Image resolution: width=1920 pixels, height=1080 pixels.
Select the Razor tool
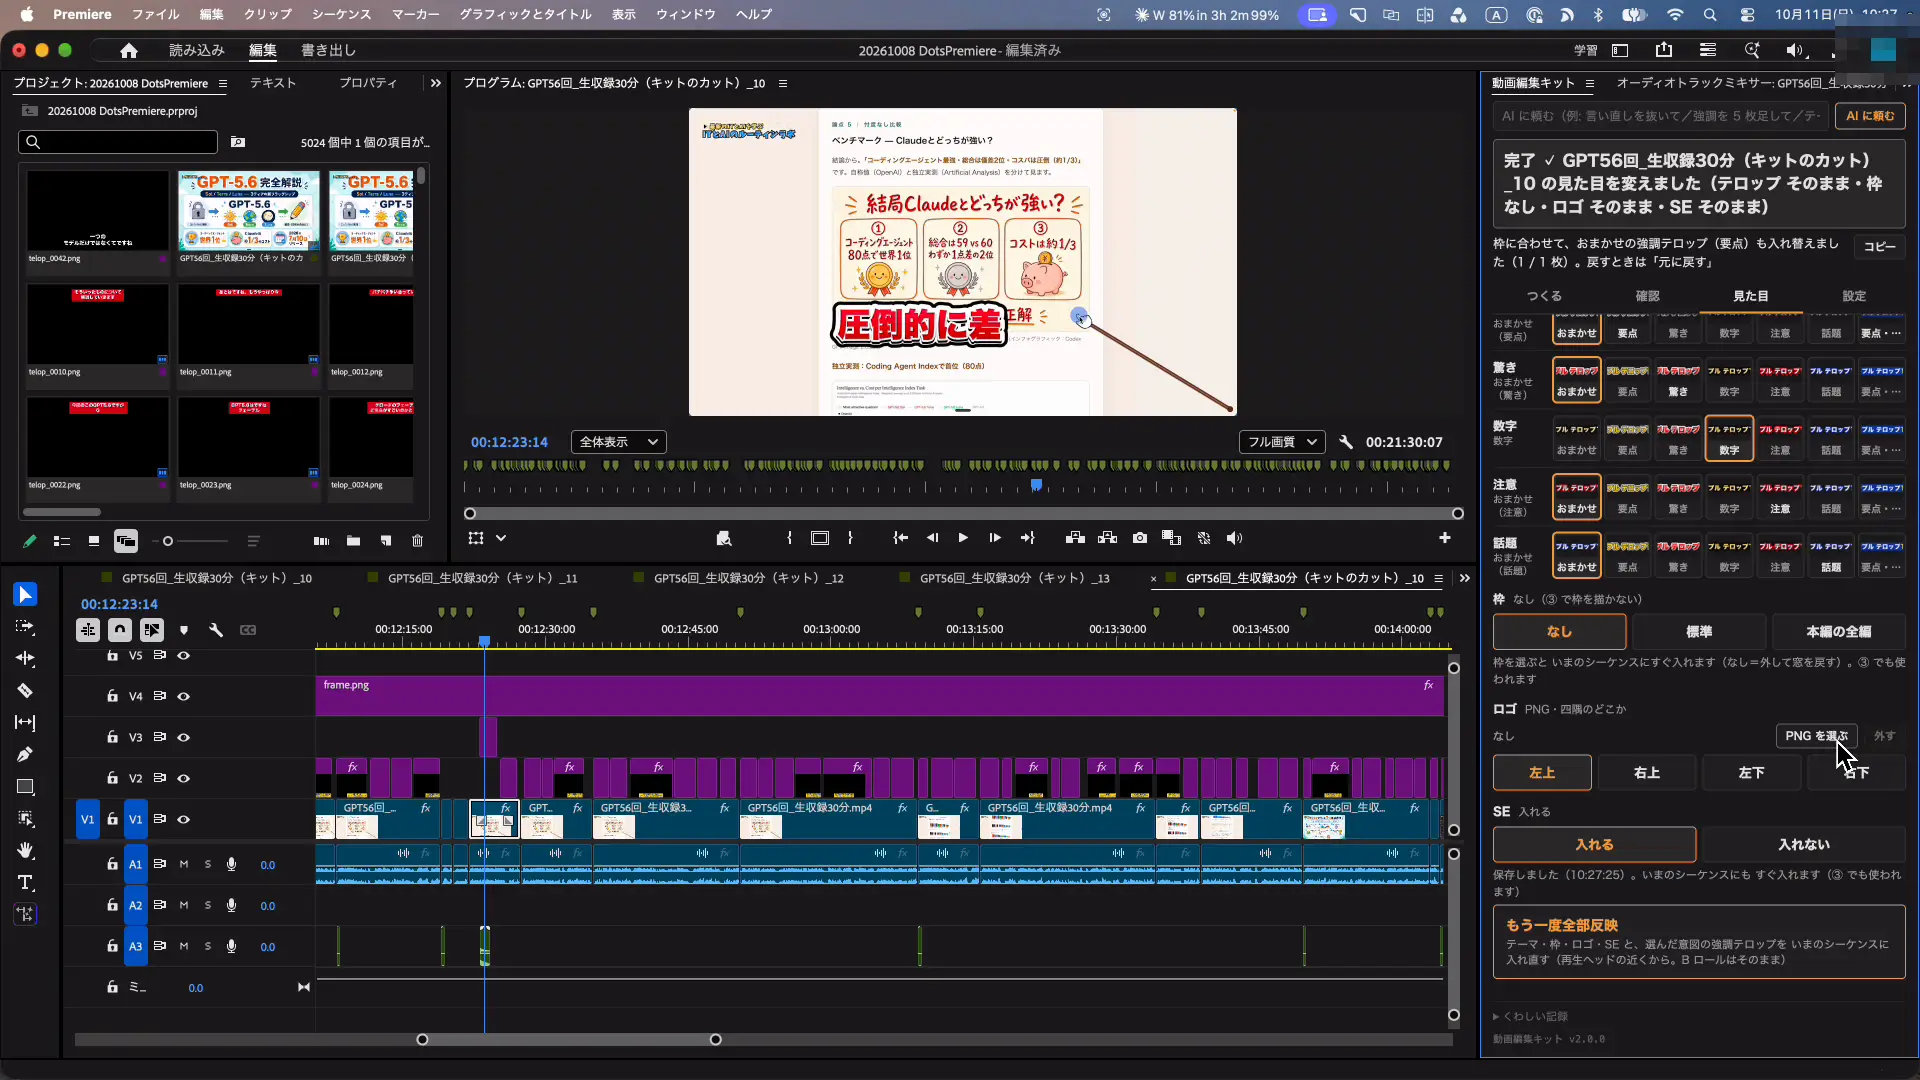25,691
